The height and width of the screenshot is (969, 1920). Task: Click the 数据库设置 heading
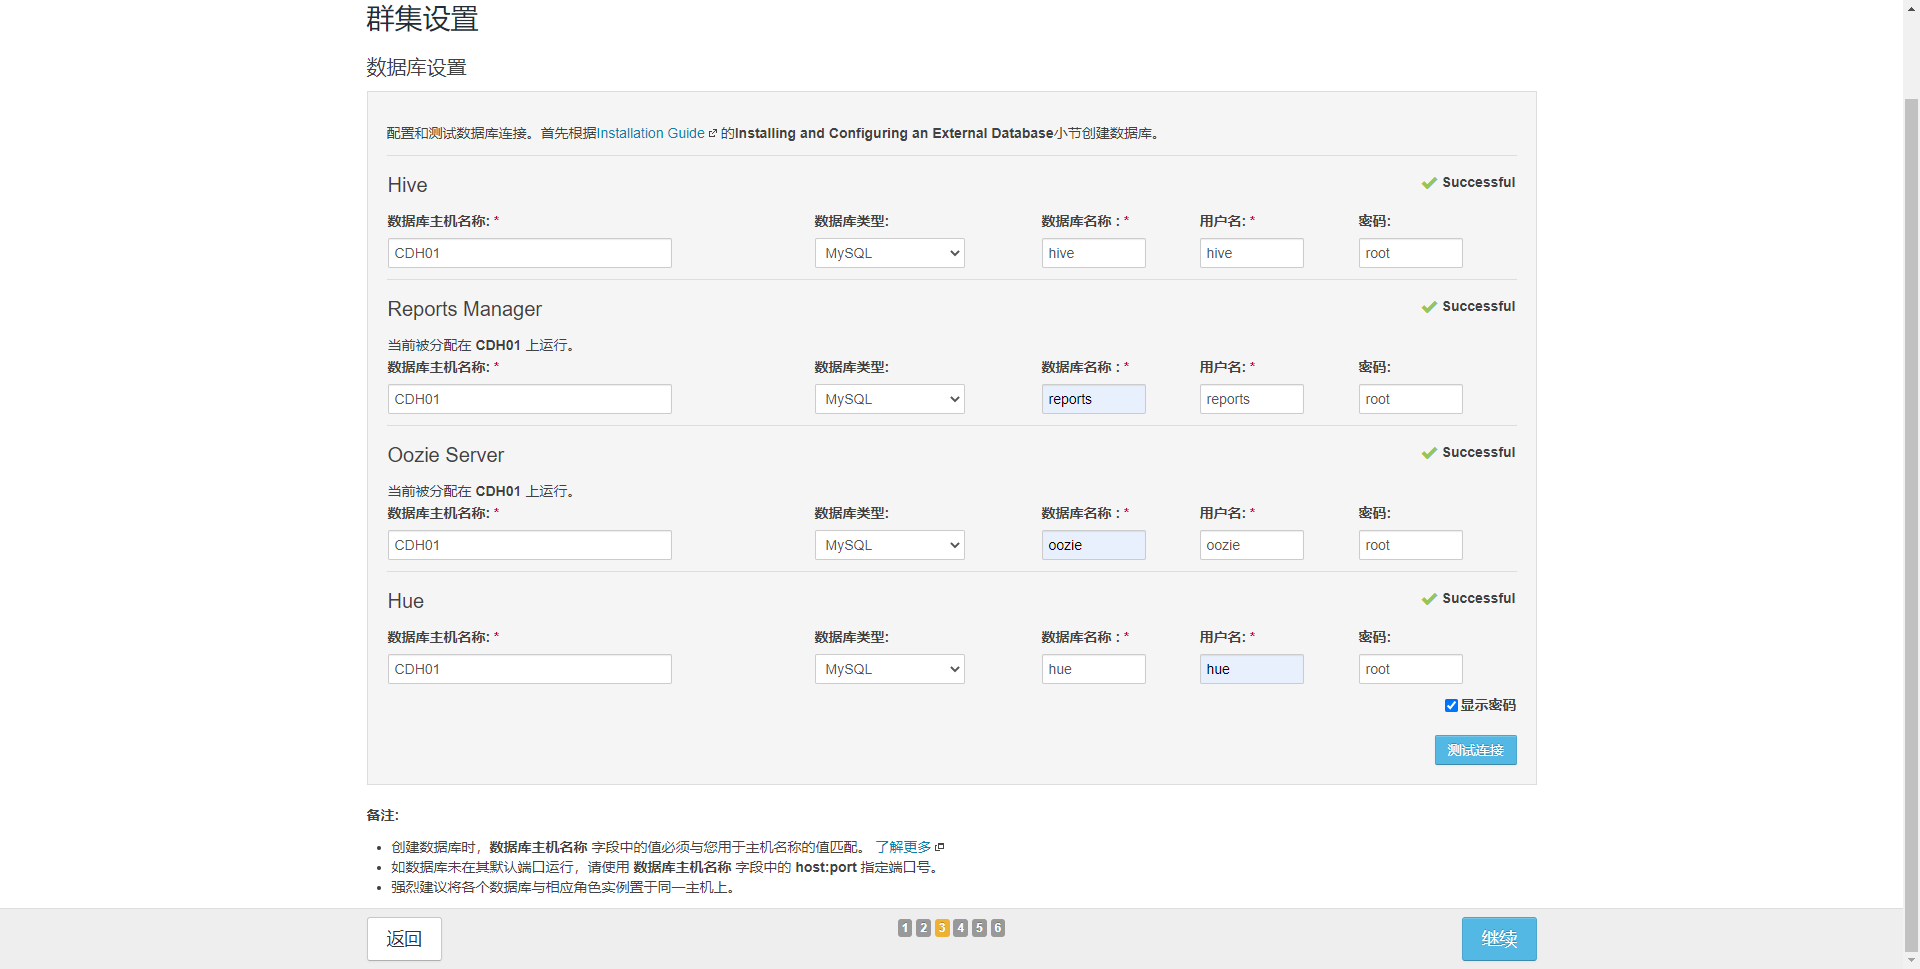(416, 67)
